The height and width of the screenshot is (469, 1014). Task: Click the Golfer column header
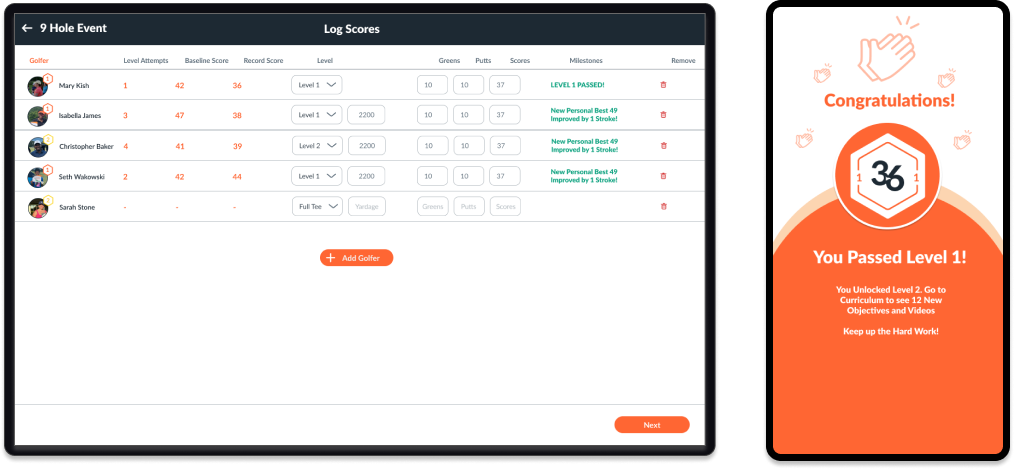(39, 61)
